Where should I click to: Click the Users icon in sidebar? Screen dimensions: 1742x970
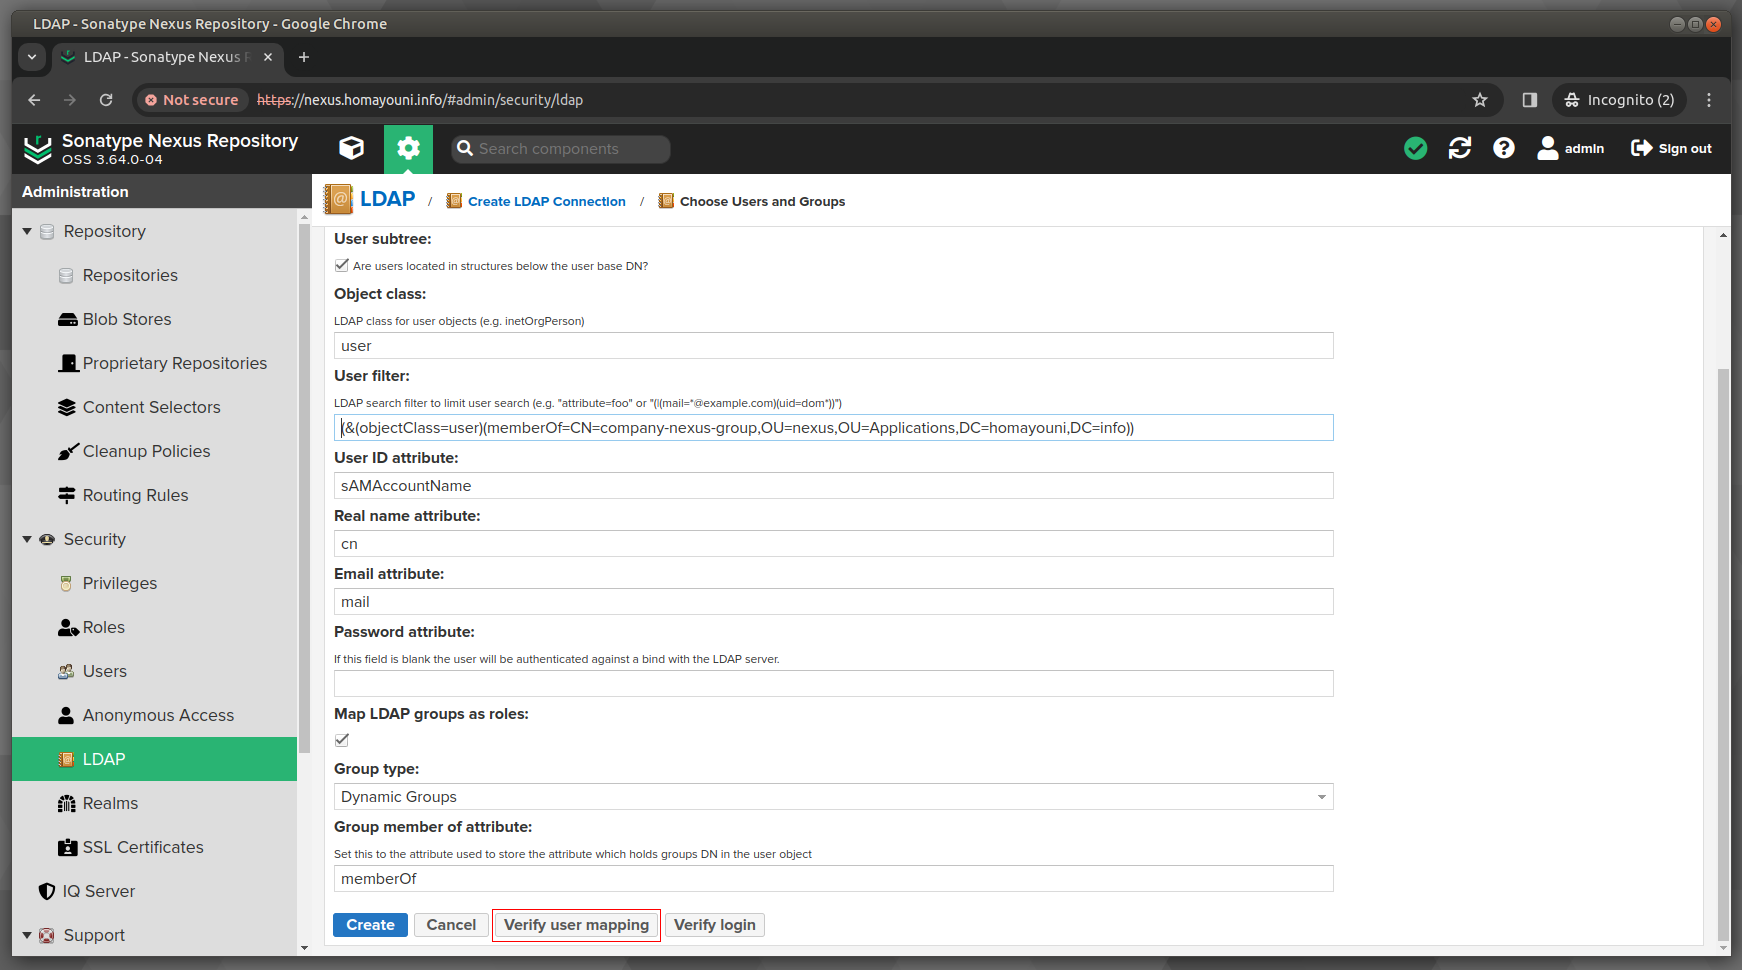[66, 671]
